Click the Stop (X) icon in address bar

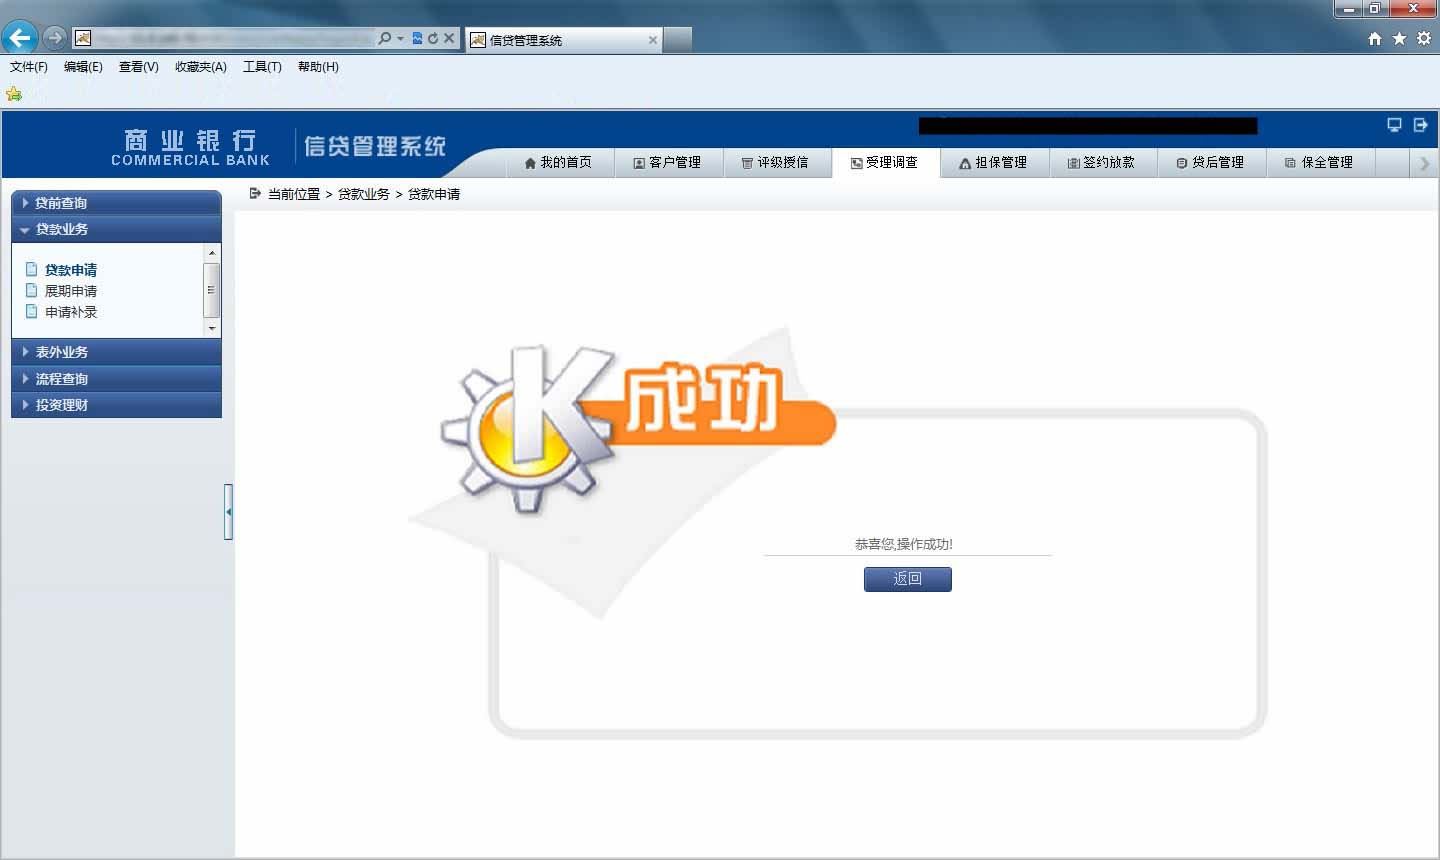point(449,38)
